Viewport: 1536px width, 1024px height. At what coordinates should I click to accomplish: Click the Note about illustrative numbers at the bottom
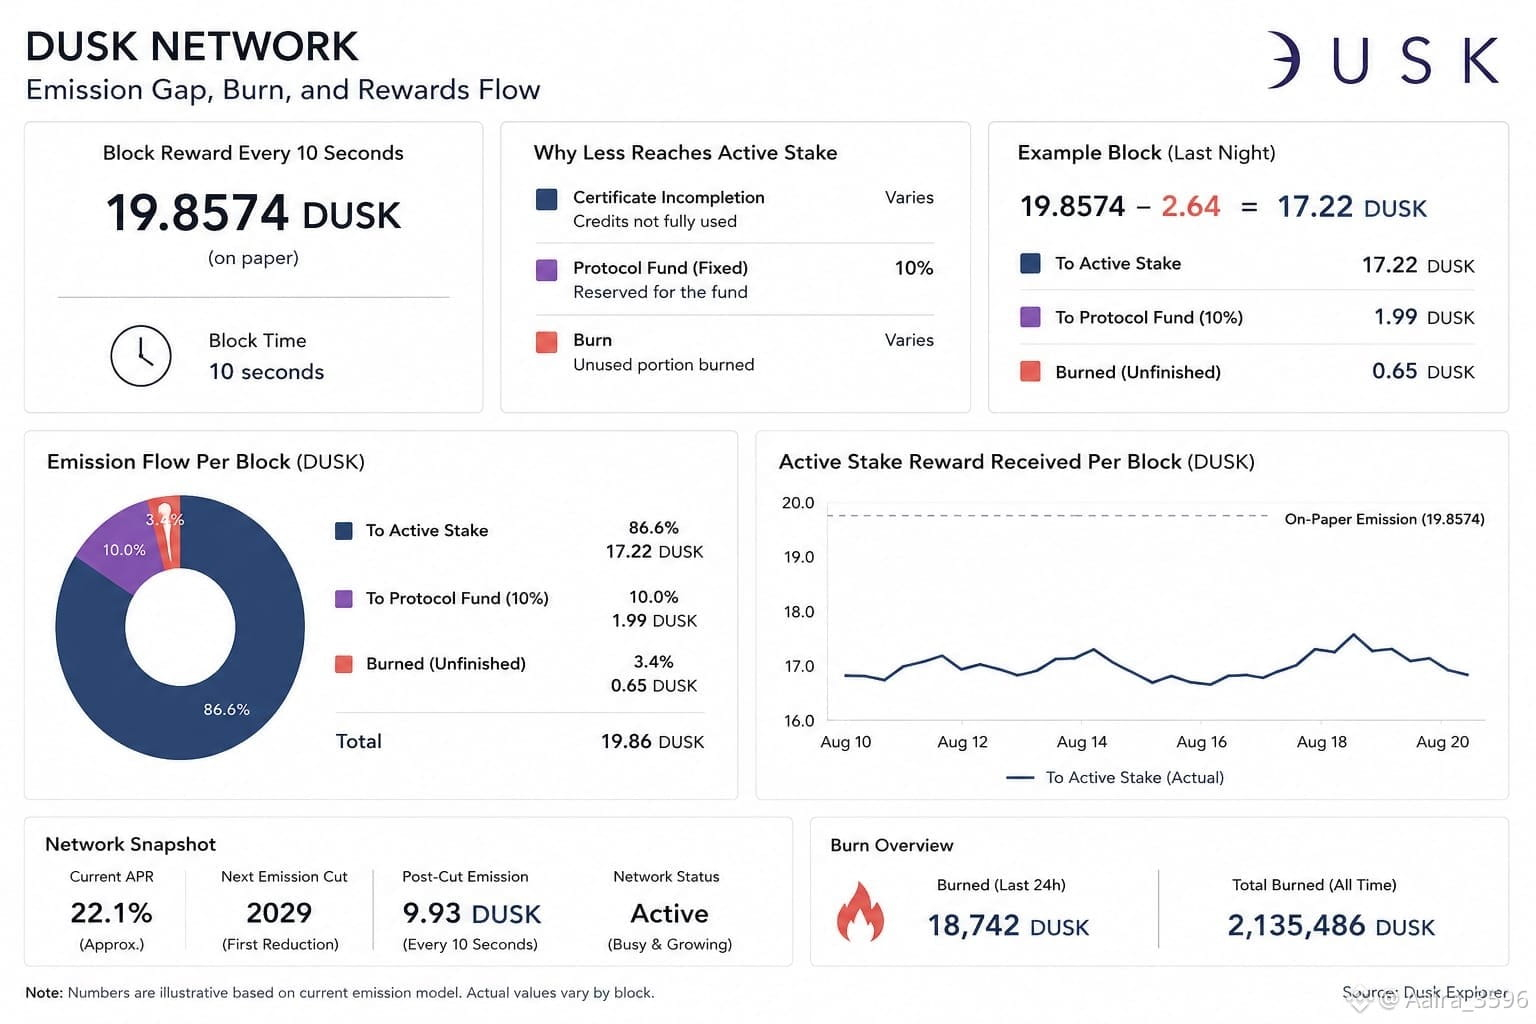coord(340,993)
